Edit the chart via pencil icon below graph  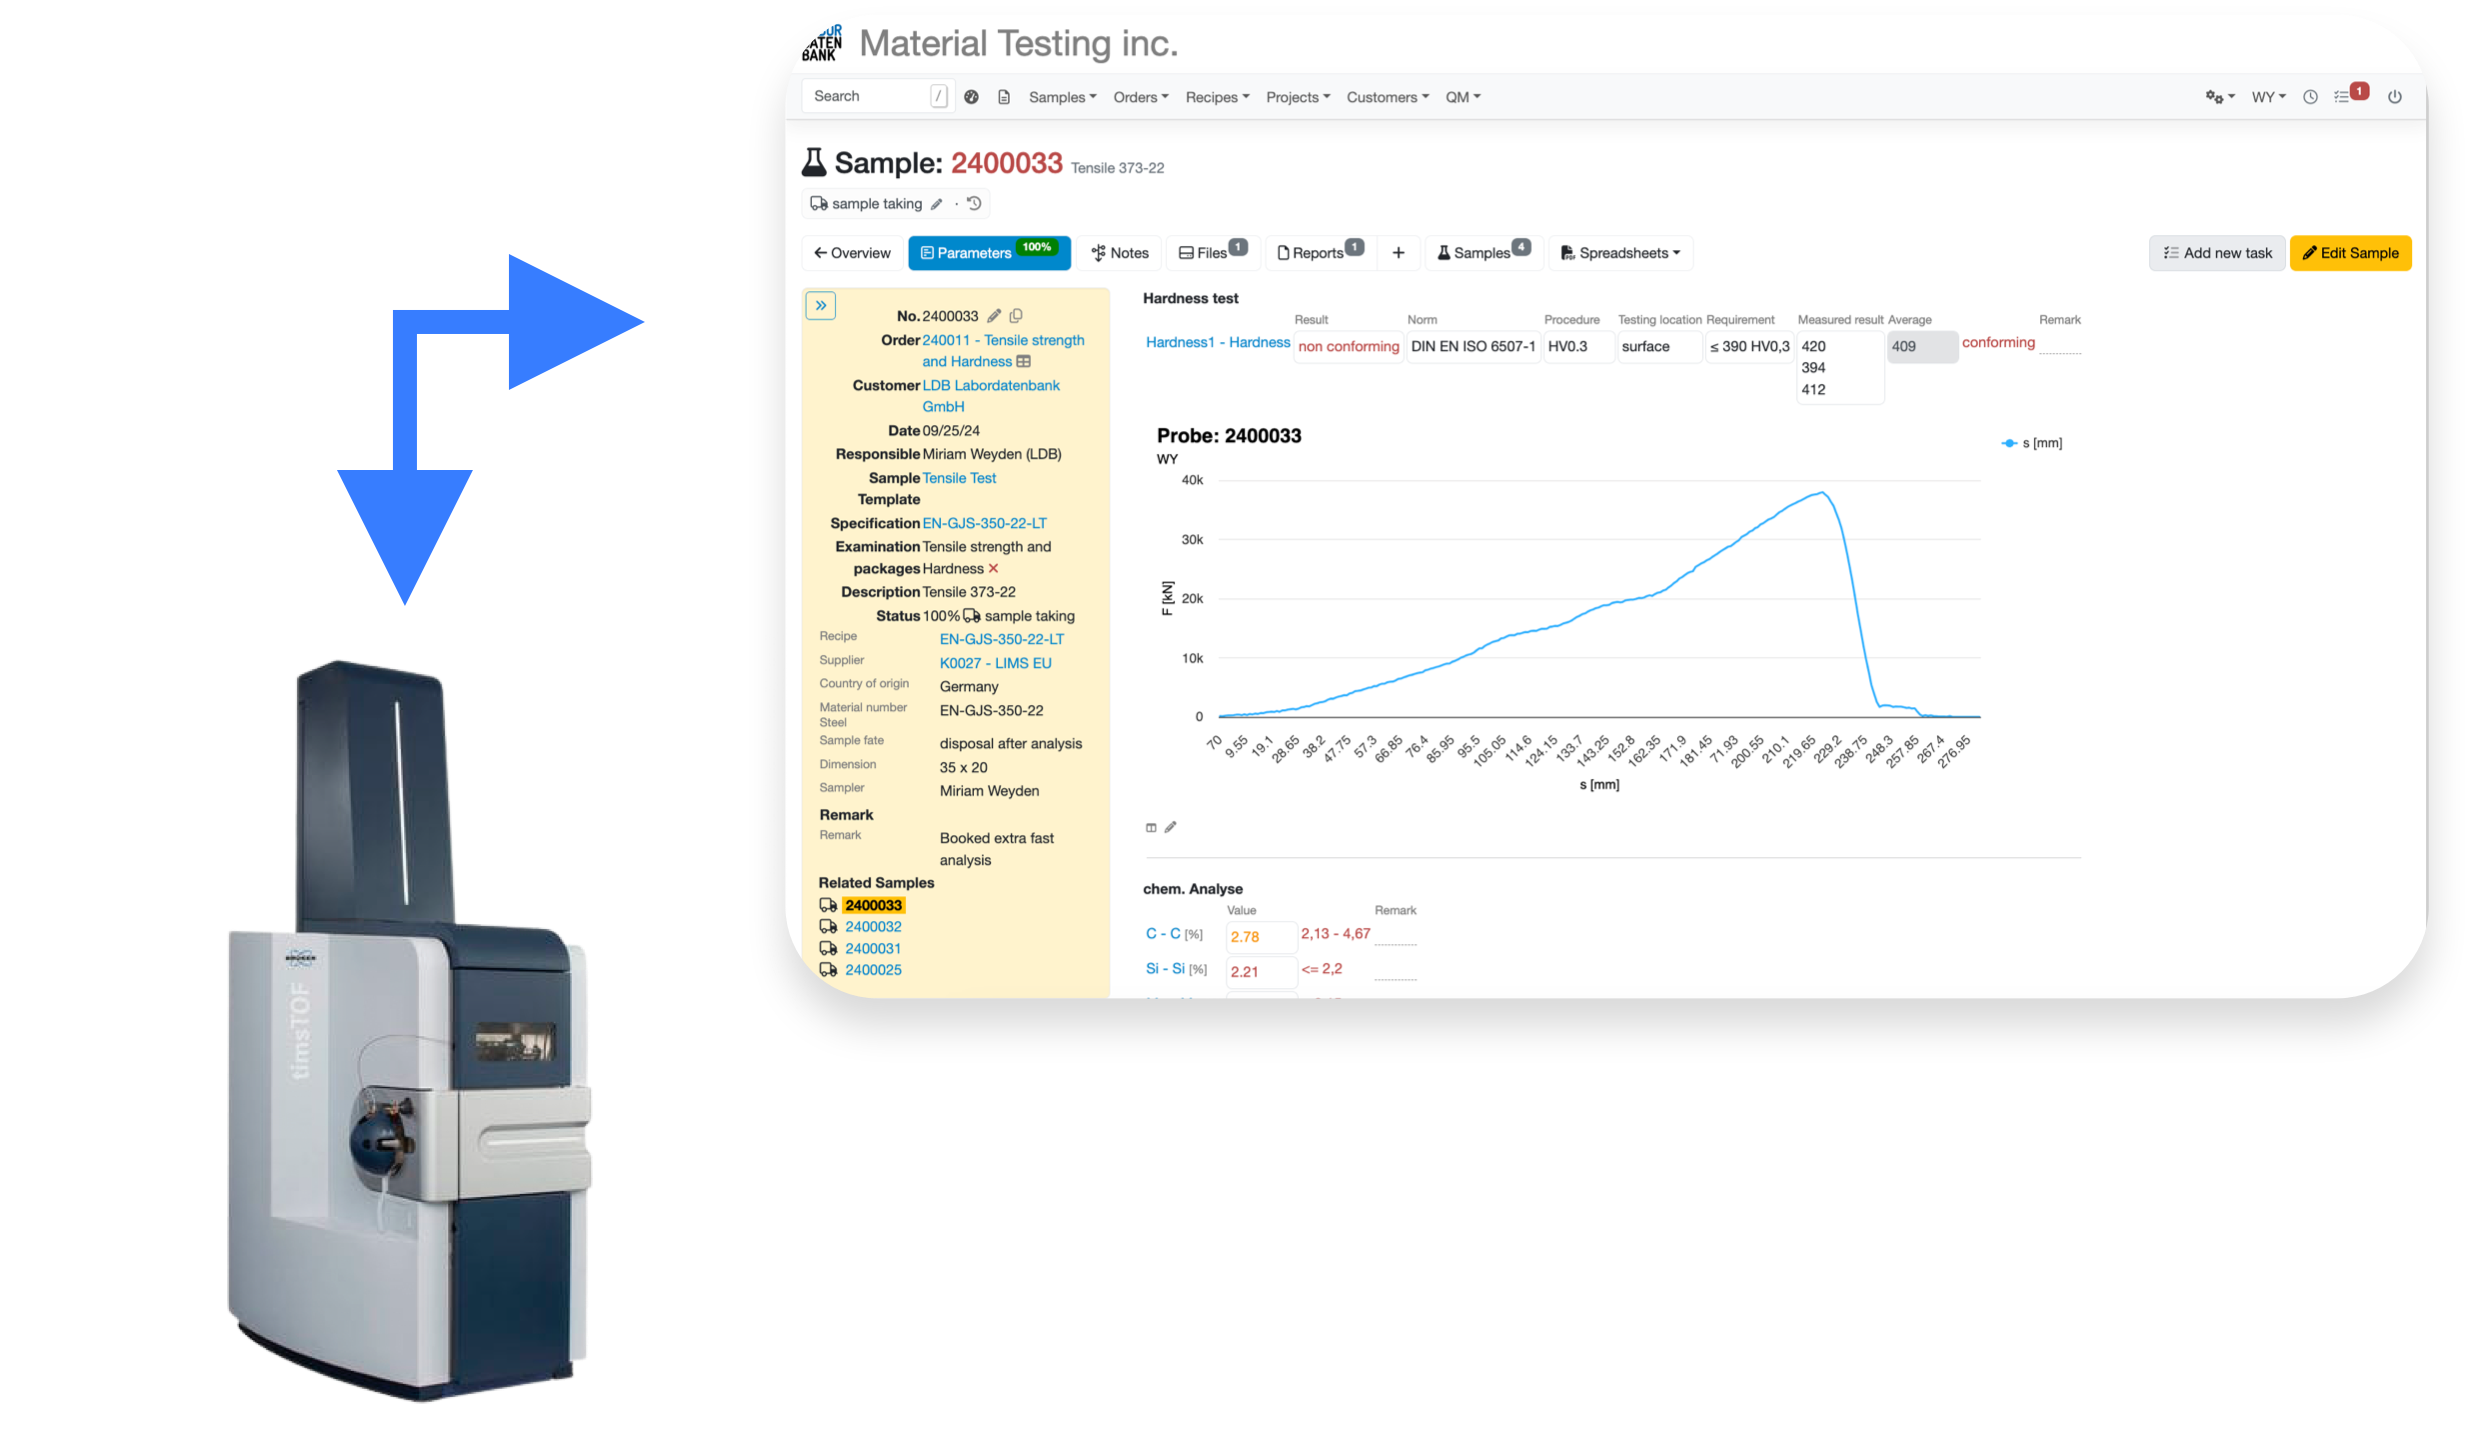click(x=1171, y=827)
